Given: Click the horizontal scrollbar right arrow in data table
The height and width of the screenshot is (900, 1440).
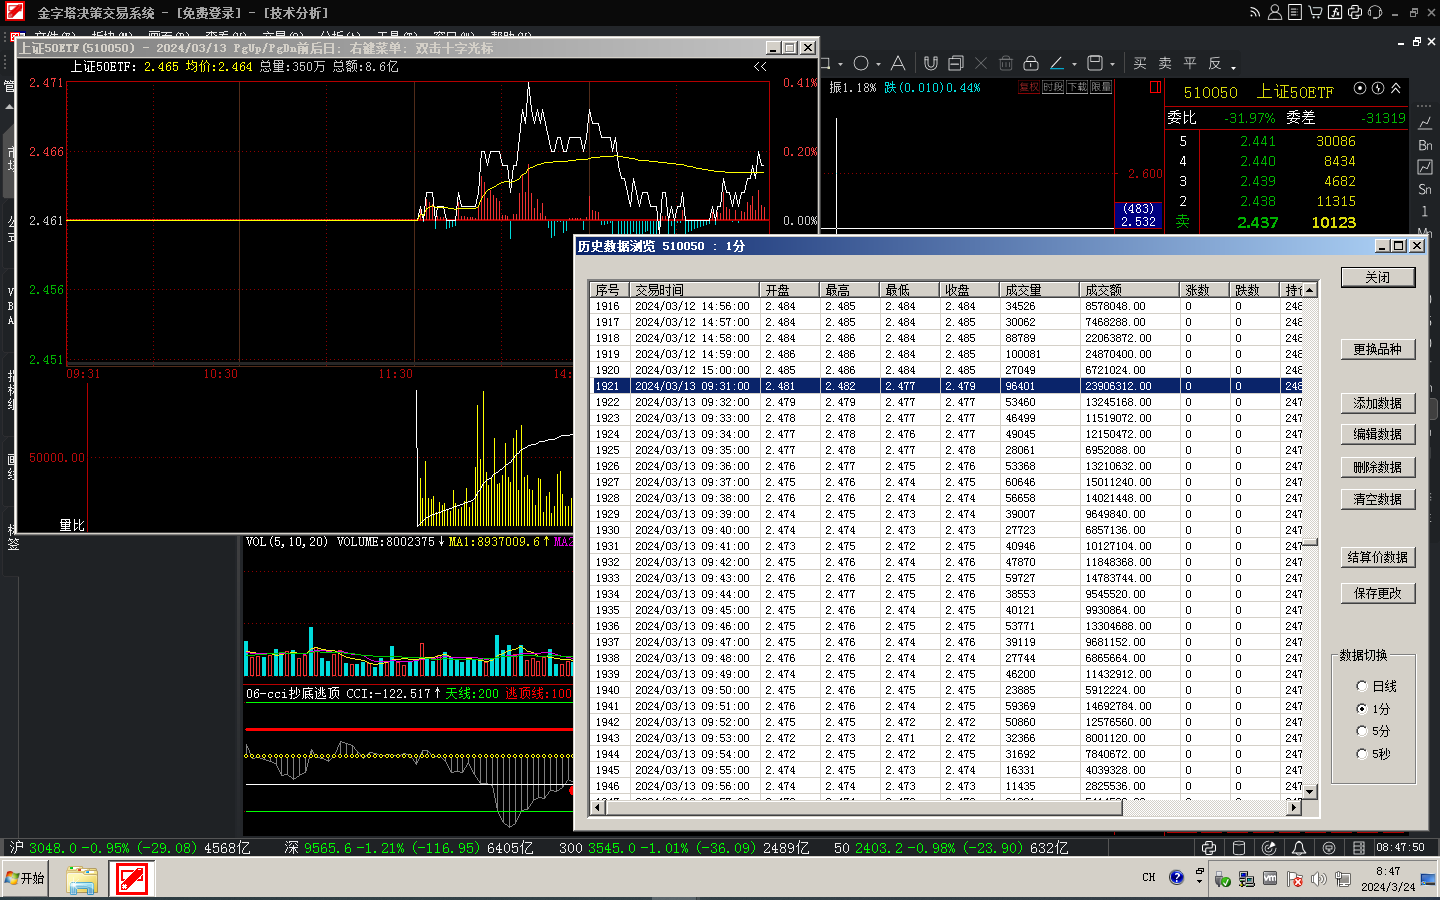Looking at the screenshot, I should [1295, 808].
